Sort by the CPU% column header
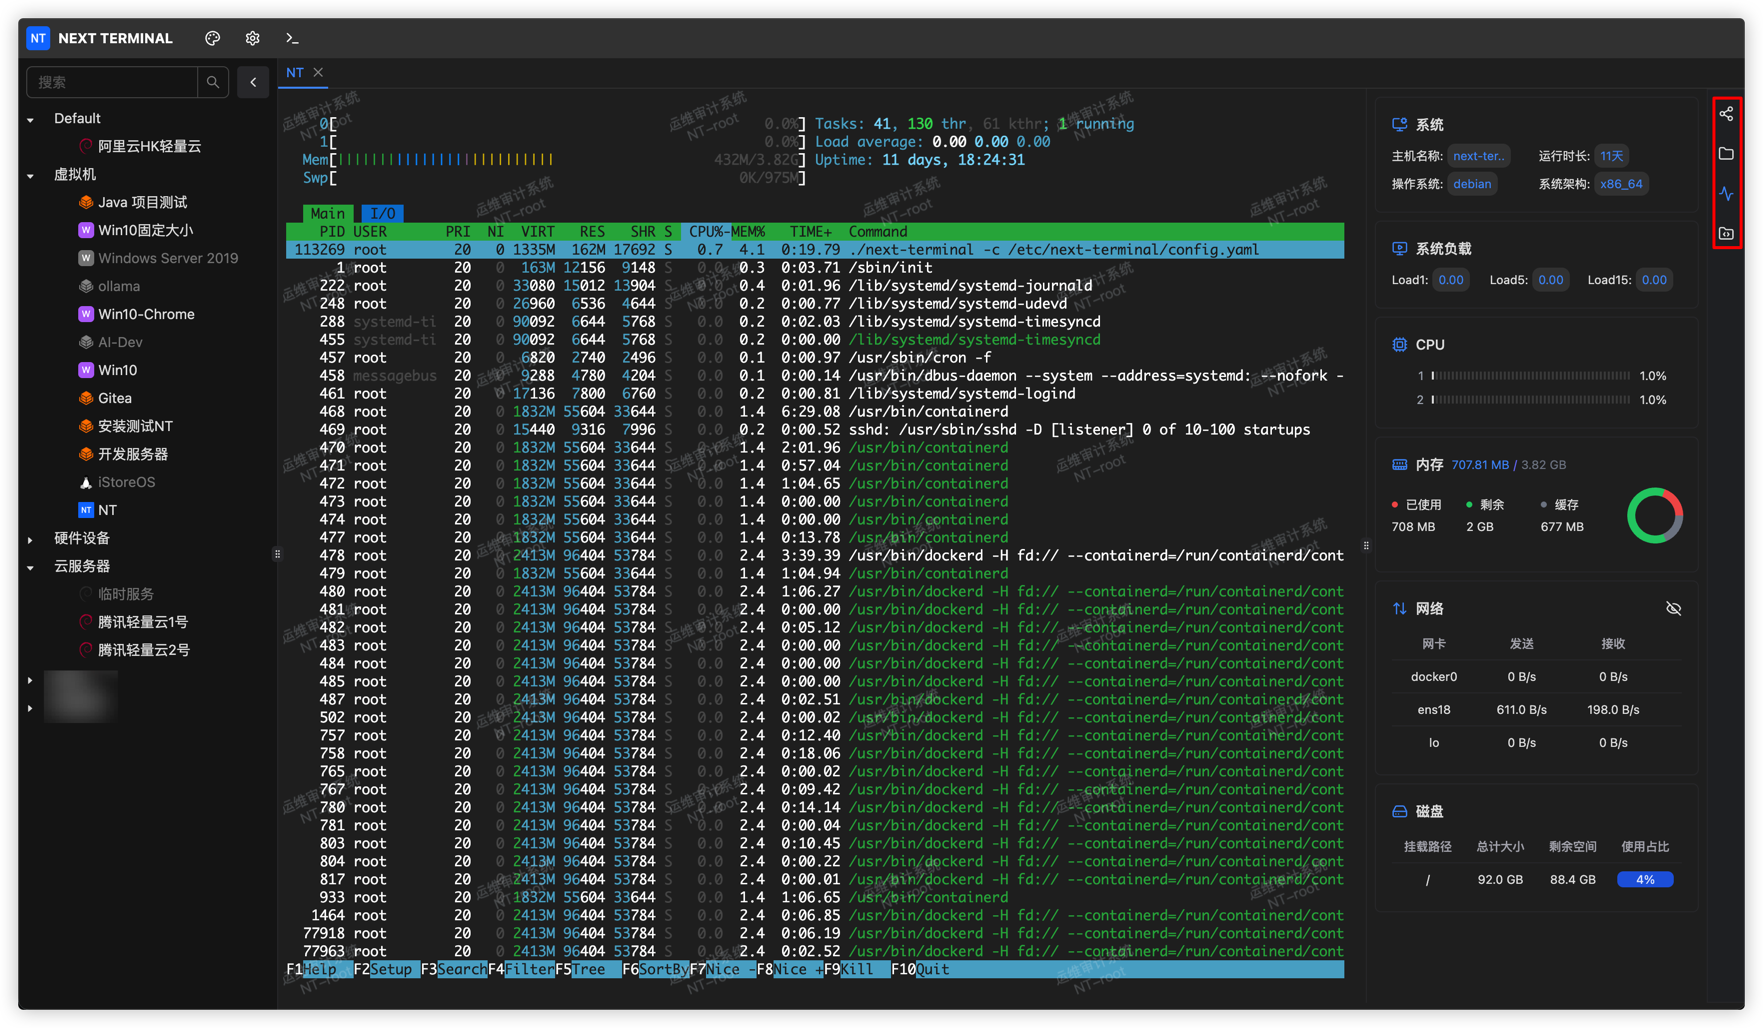 (707, 231)
